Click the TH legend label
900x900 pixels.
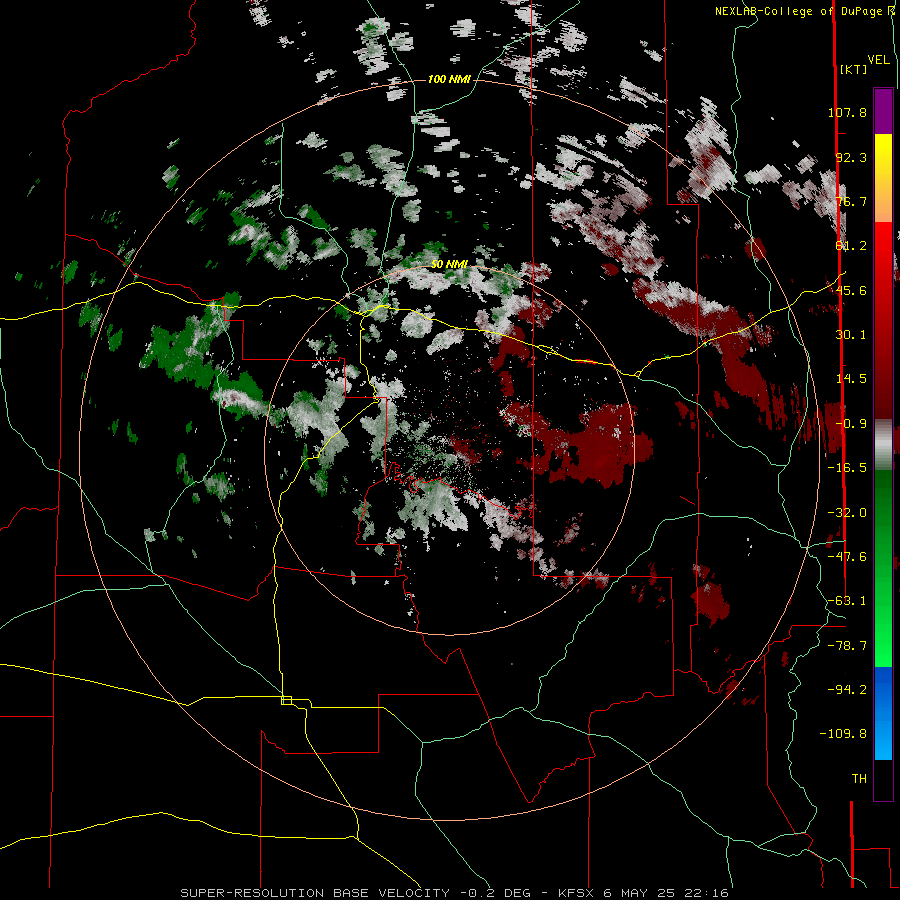click(859, 779)
